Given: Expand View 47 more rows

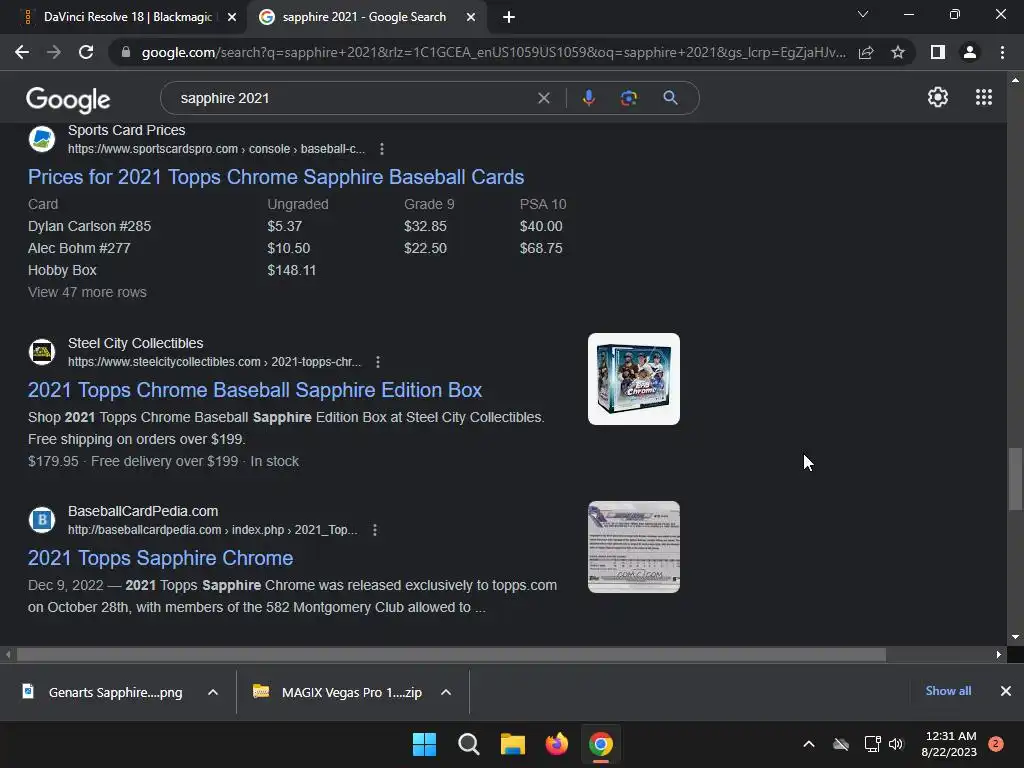Looking at the screenshot, I should pyautogui.click(x=87, y=292).
